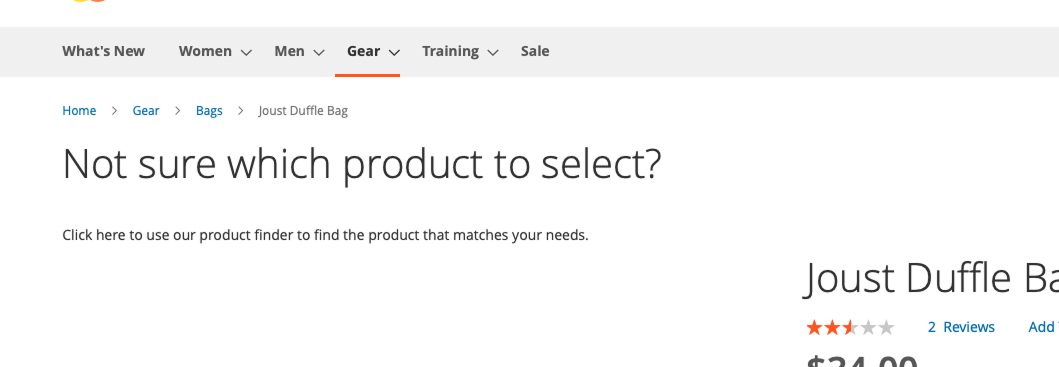
Task: Click the Gear breadcrumb link
Action: (146, 111)
